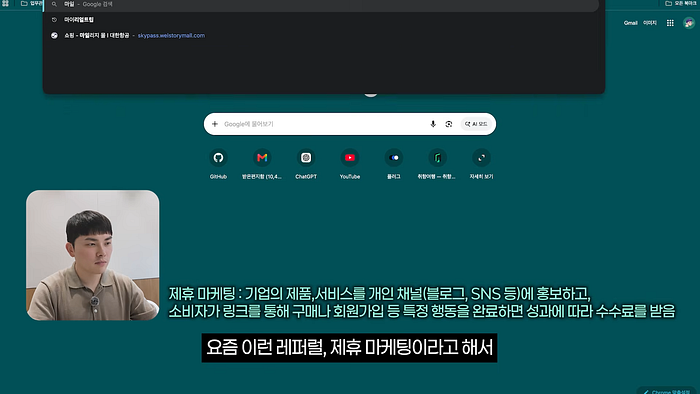
Task: Open the 자세히 보기 shortcut
Action: [x=481, y=164]
